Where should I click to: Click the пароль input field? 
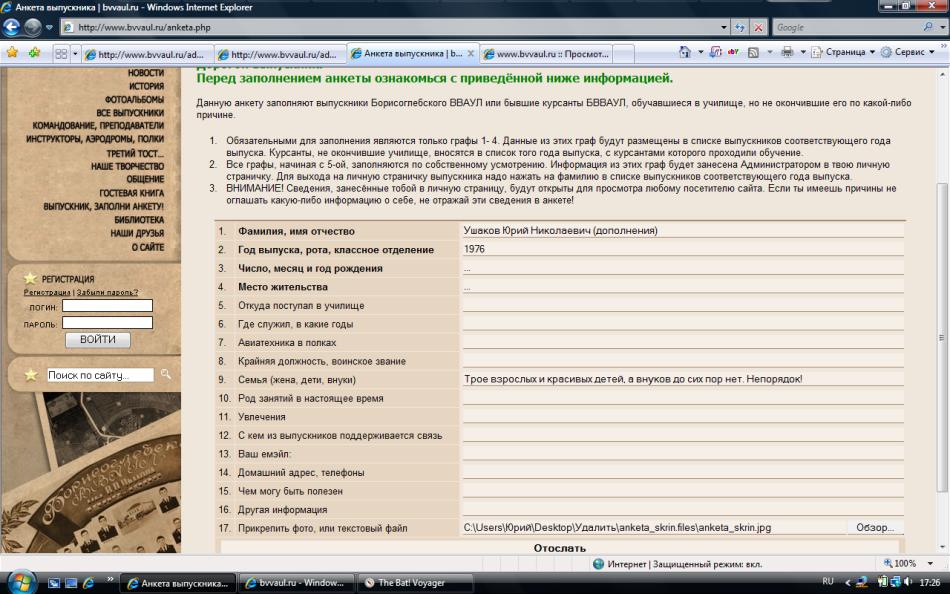point(107,323)
